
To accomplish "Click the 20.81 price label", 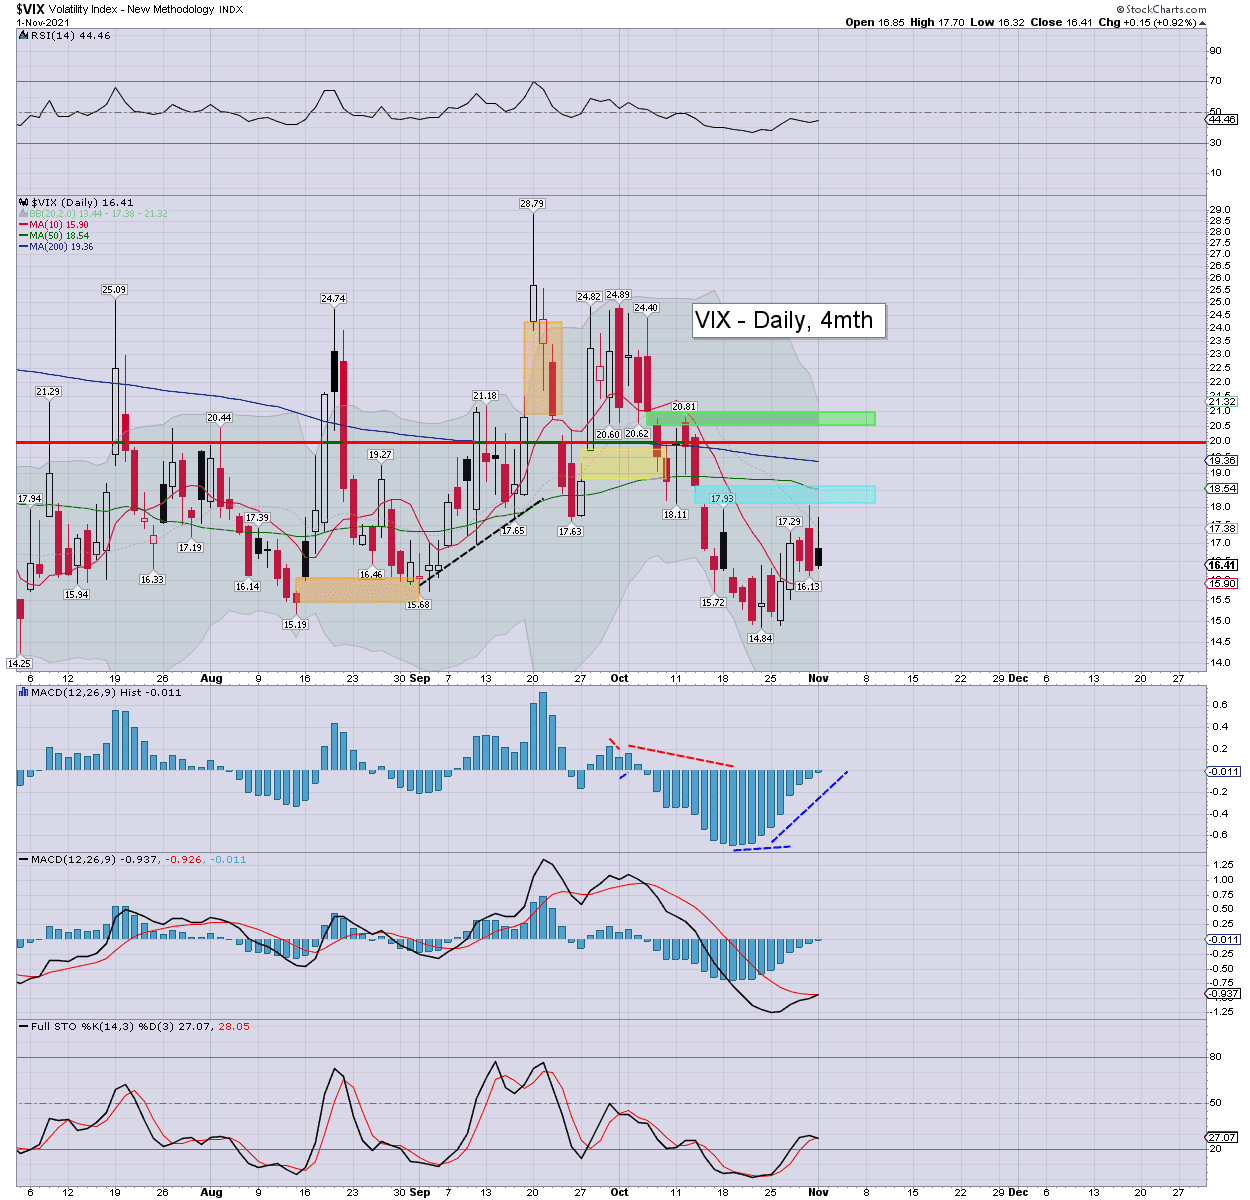I will tap(684, 407).
